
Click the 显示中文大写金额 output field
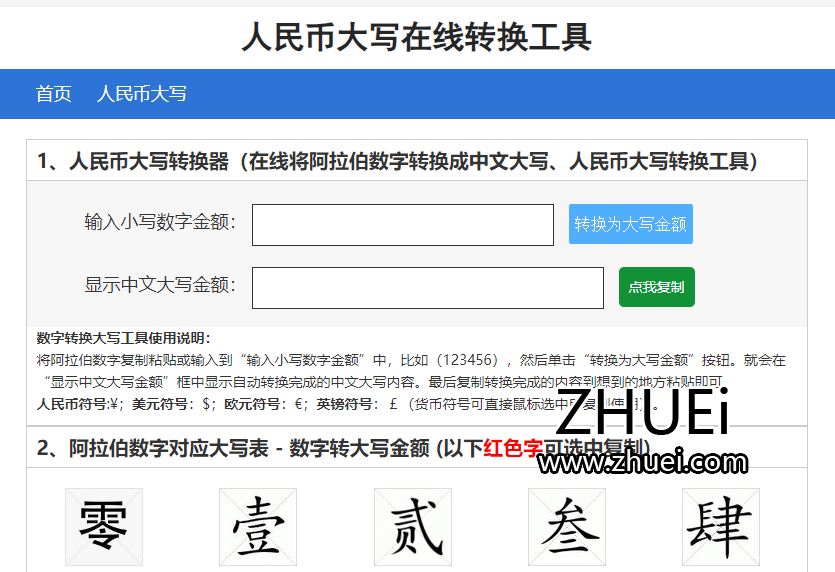[x=427, y=288]
